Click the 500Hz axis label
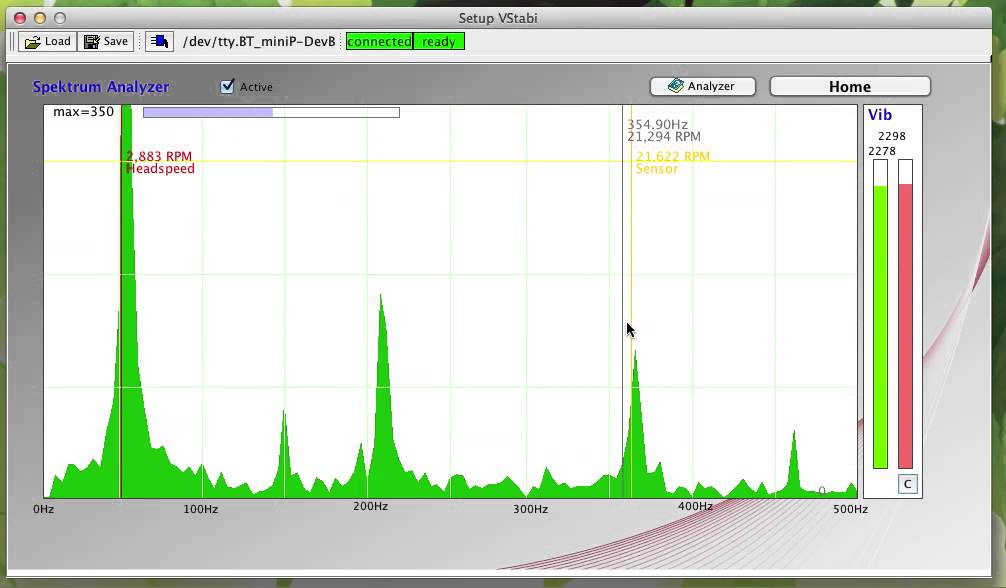The width and height of the screenshot is (1006, 588). pyautogui.click(x=851, y=509)
